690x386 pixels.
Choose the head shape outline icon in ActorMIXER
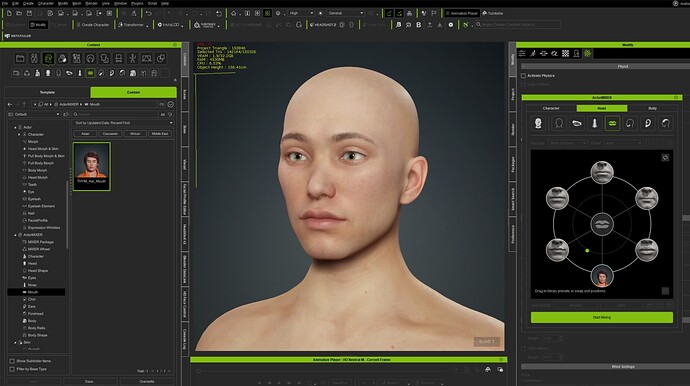(x=559, y=123)
